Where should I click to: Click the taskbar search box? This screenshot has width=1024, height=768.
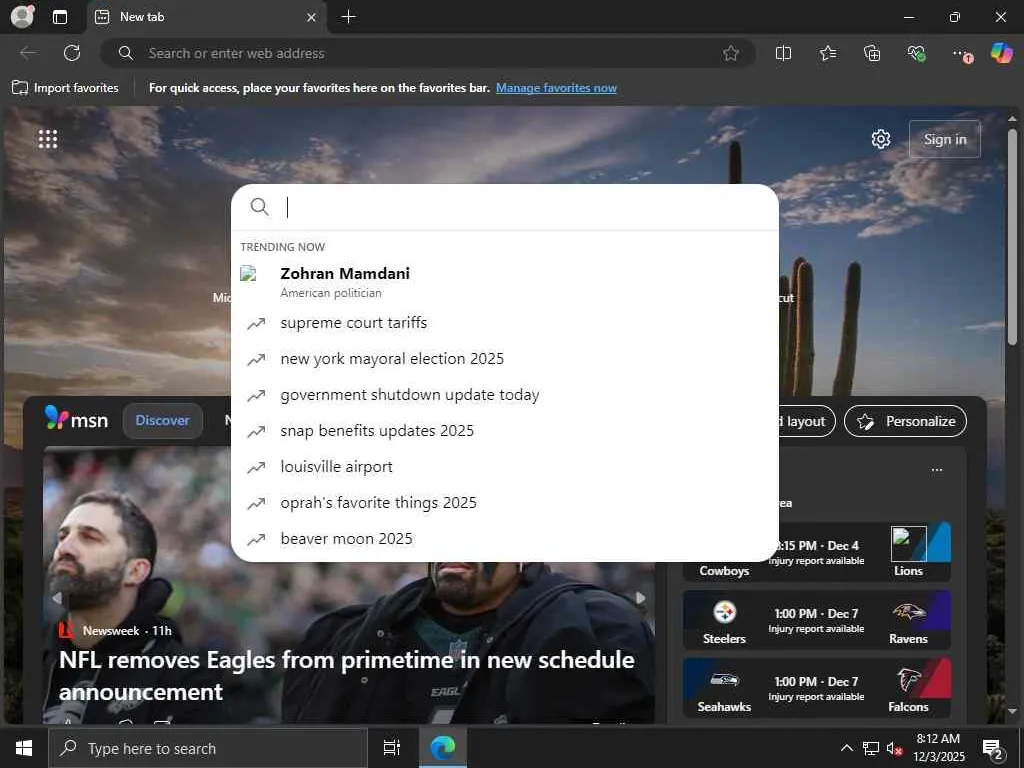(x=208, y=748)
